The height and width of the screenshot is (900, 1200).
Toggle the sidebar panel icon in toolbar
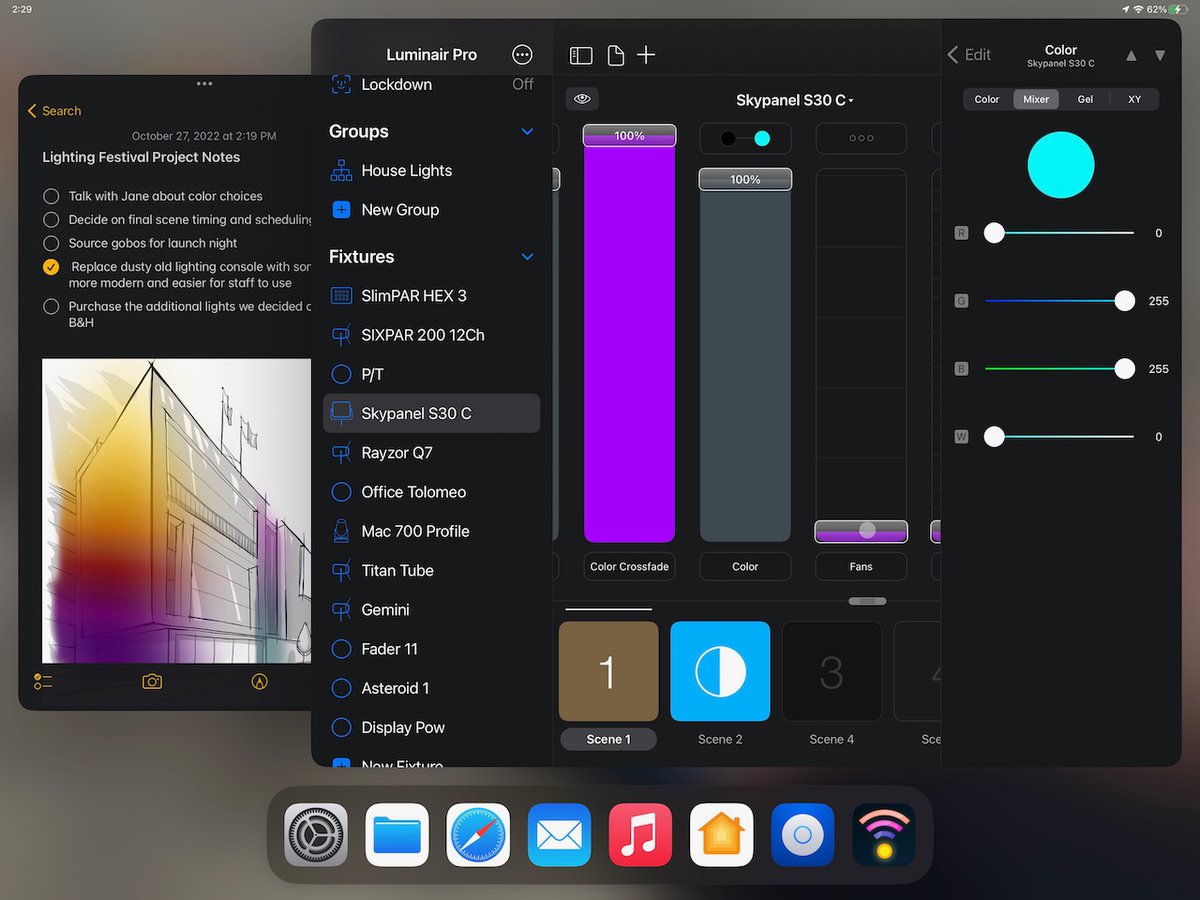click(581, 56)
